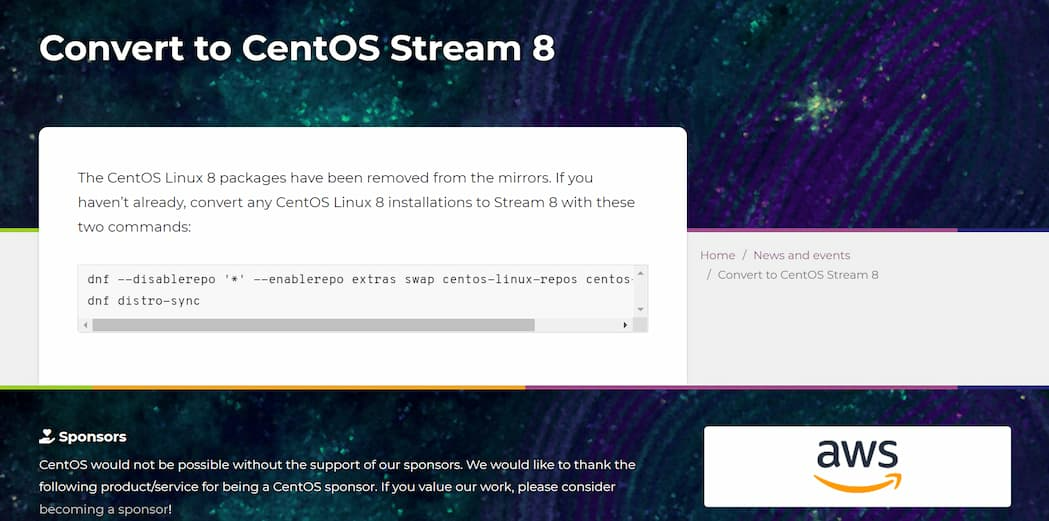Click the Sponsors section heading text

[x=92, y=437]
